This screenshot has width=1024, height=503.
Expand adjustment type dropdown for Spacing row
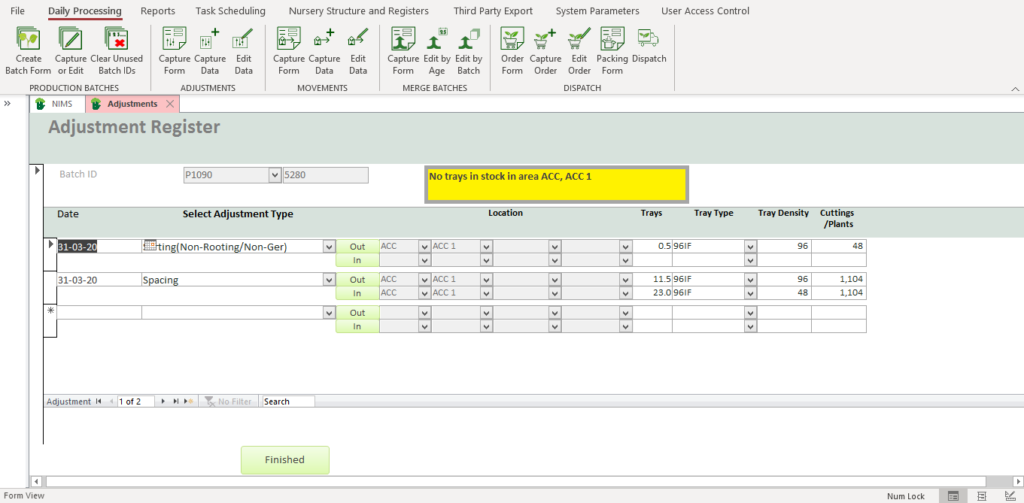329,280
